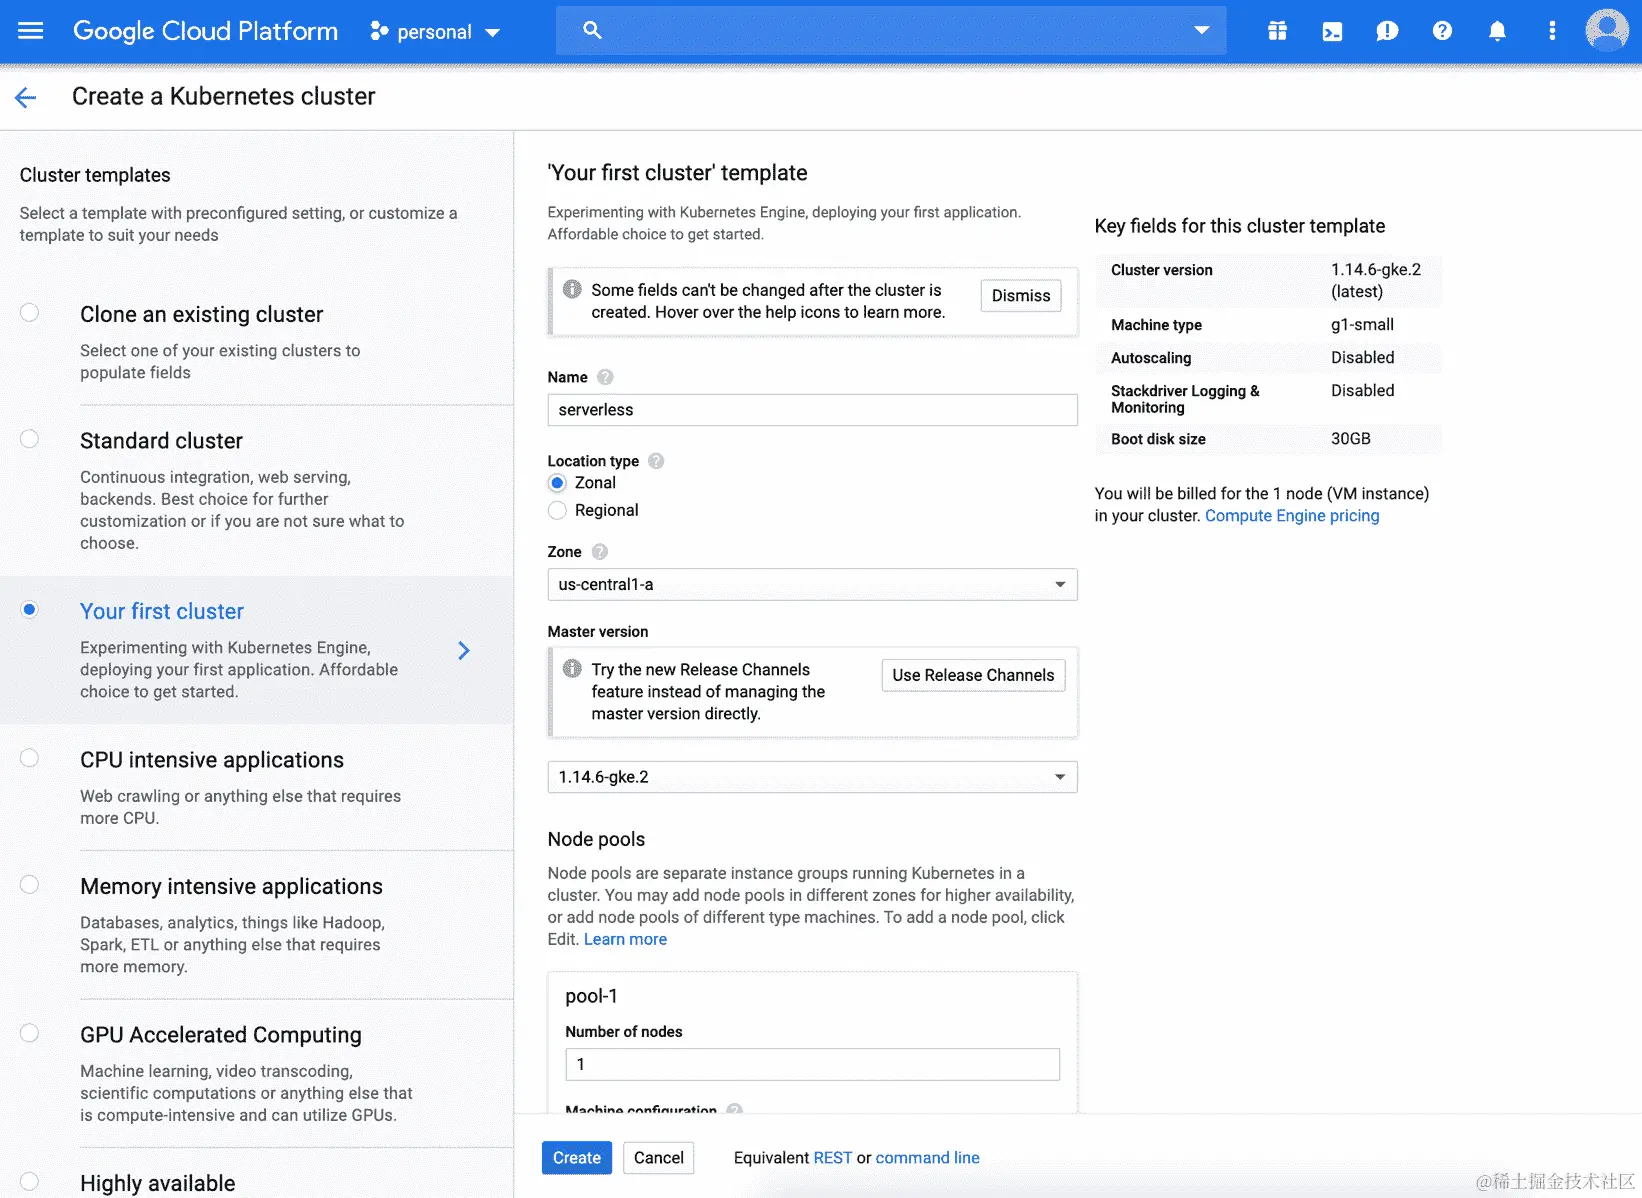
Task: Activate the Cloud Shell icon
Action: (1332, 31)
